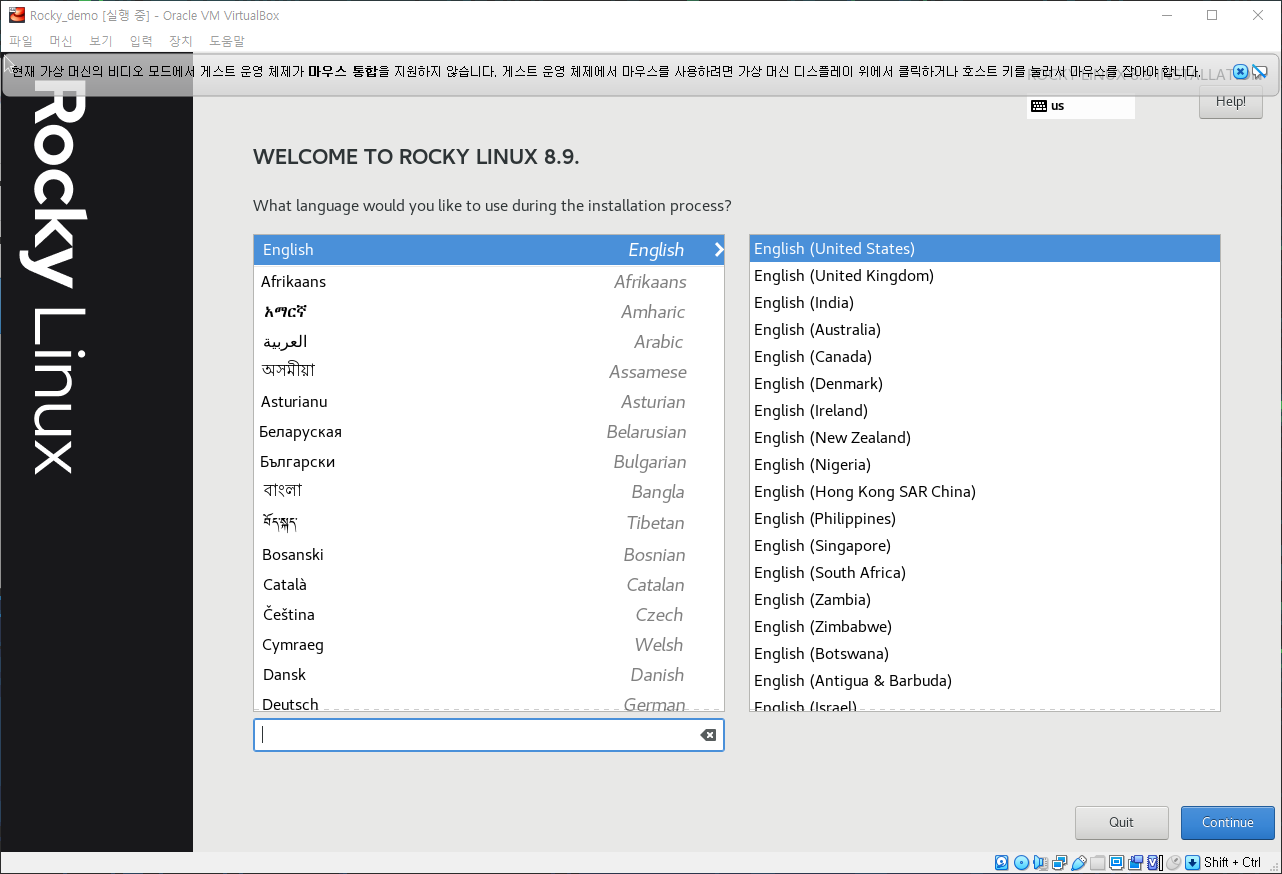Click the network adapter status icon
The height and width of the screenshot is (874, 1282).
tap(1059, 862)
